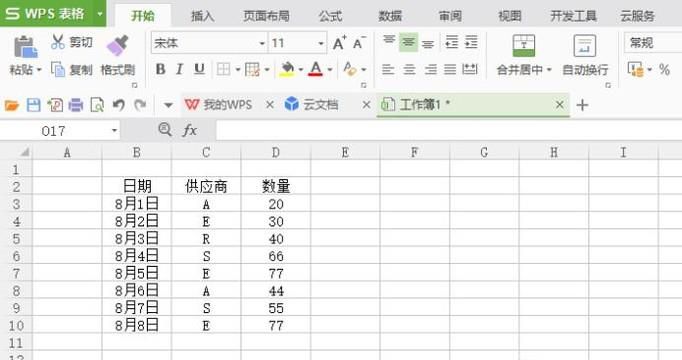
Task: Align text right horizontally
Action: [430, 69]
